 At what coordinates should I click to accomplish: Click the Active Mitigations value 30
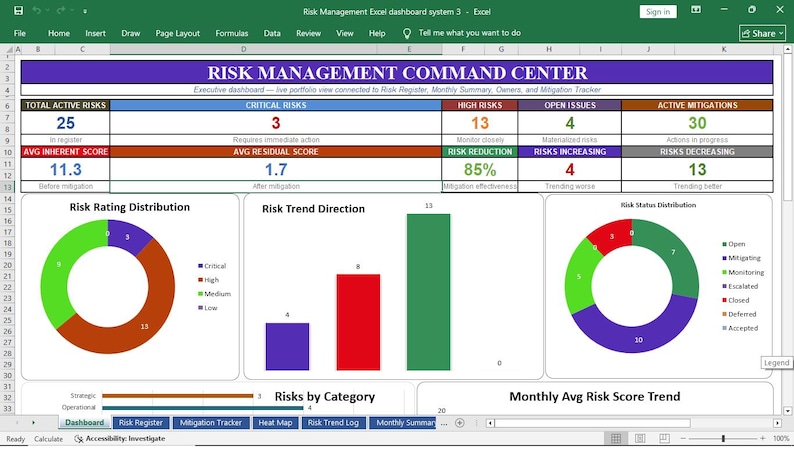coord(697,123)
